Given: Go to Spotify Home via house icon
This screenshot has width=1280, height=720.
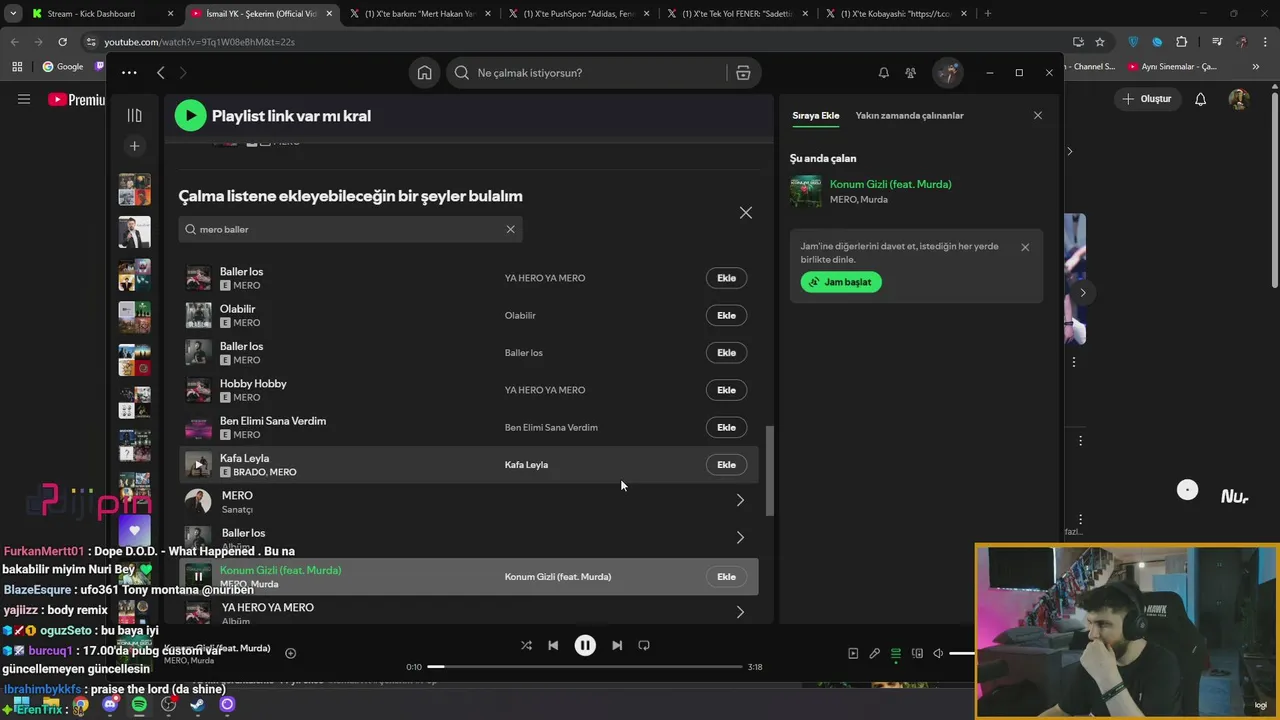Looking at the screenshot, I should click(x=425, y=73).
